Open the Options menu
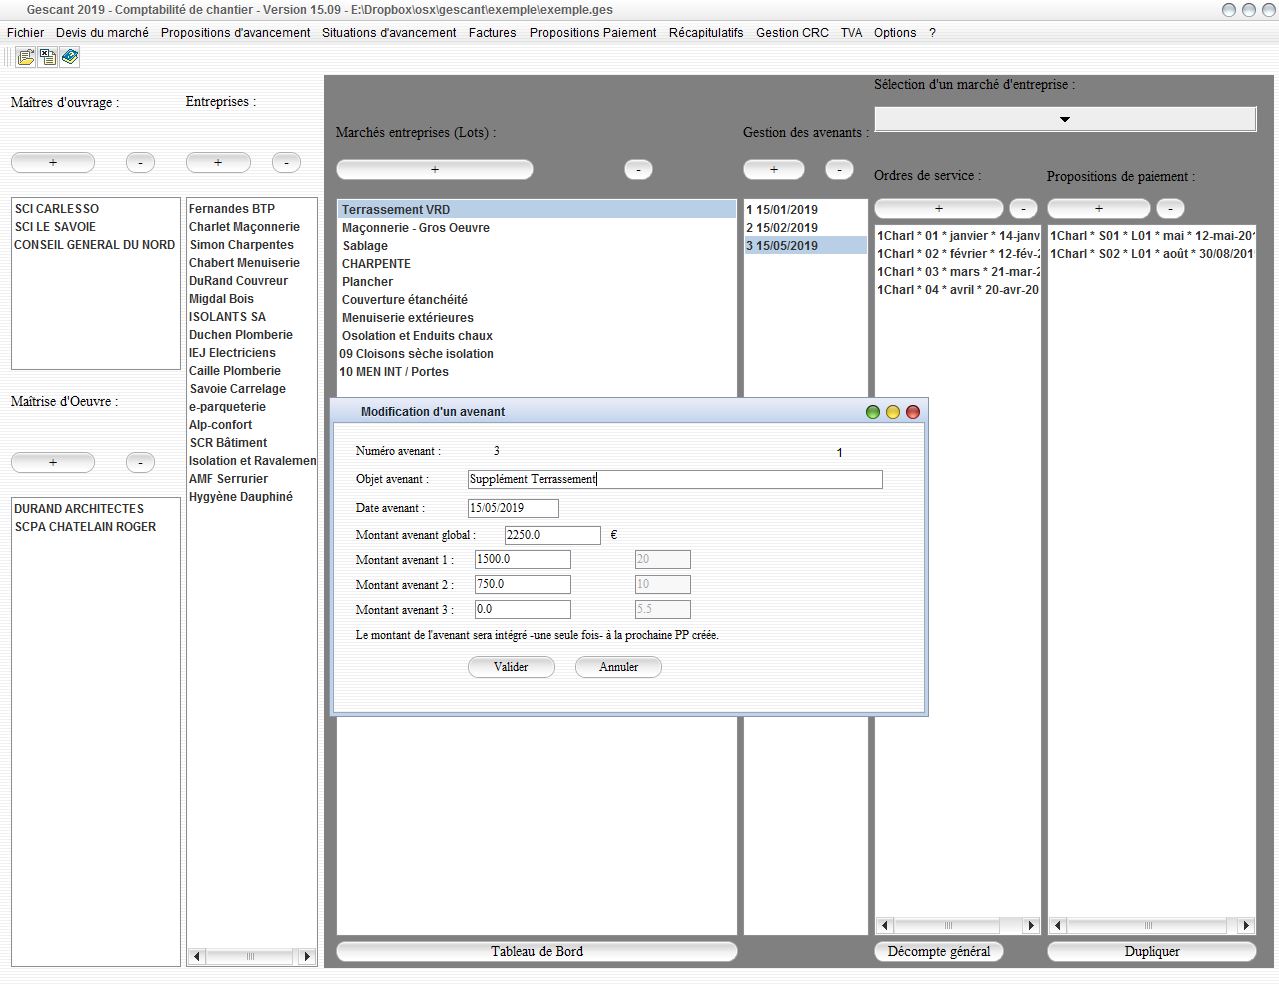This screenshot has height=984, width=1279. 895,33
